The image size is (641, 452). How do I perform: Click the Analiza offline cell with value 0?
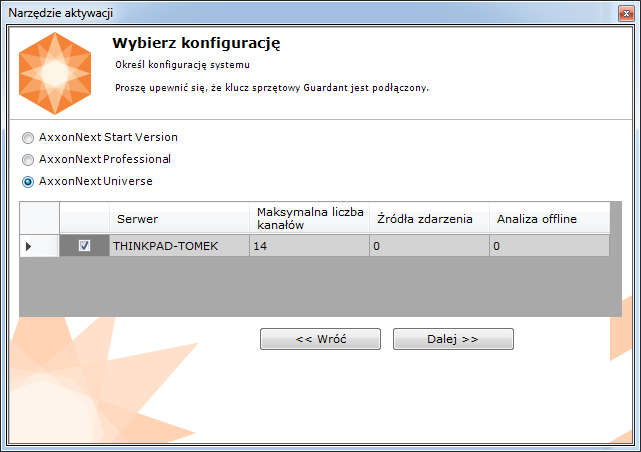click(x=549, y=246)
